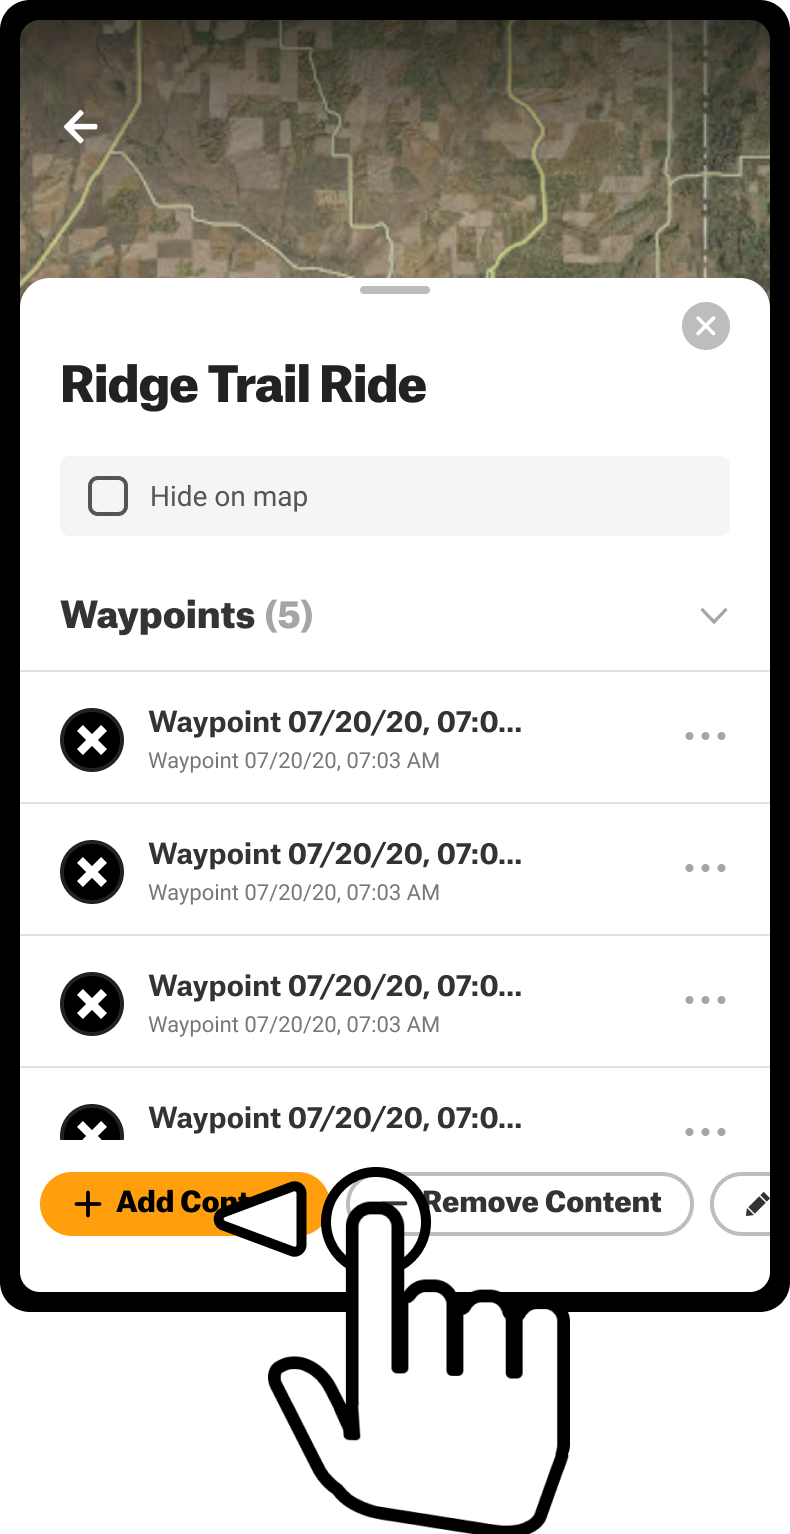
Task: Open the second waypoint's three-dot menu
Action: pyautogui.click(x=705, y=869)
